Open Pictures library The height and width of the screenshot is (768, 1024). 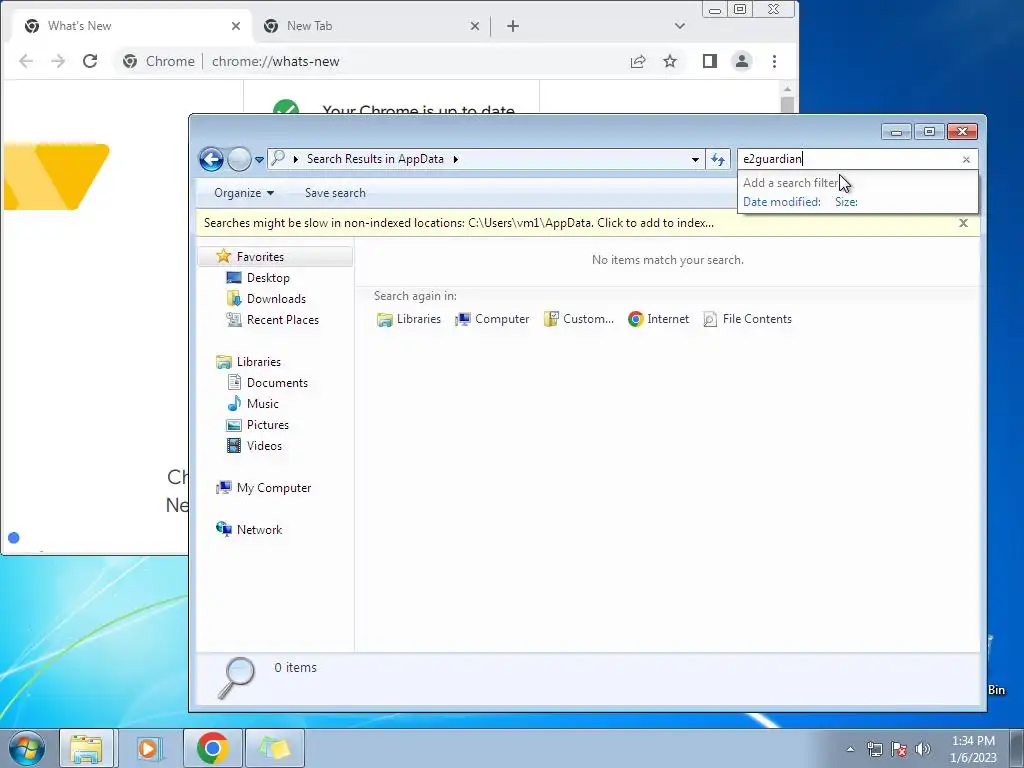click(268, 424)
